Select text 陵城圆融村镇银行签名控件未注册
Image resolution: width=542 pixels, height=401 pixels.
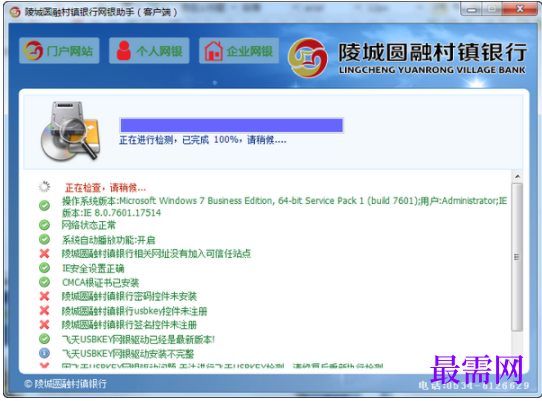tap(129, 325)
